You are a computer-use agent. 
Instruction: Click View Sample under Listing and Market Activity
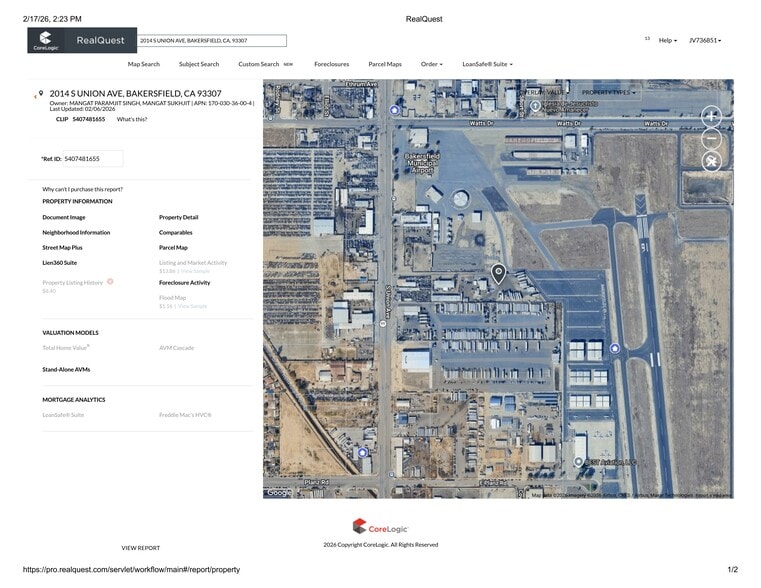(x=195, y=271)
